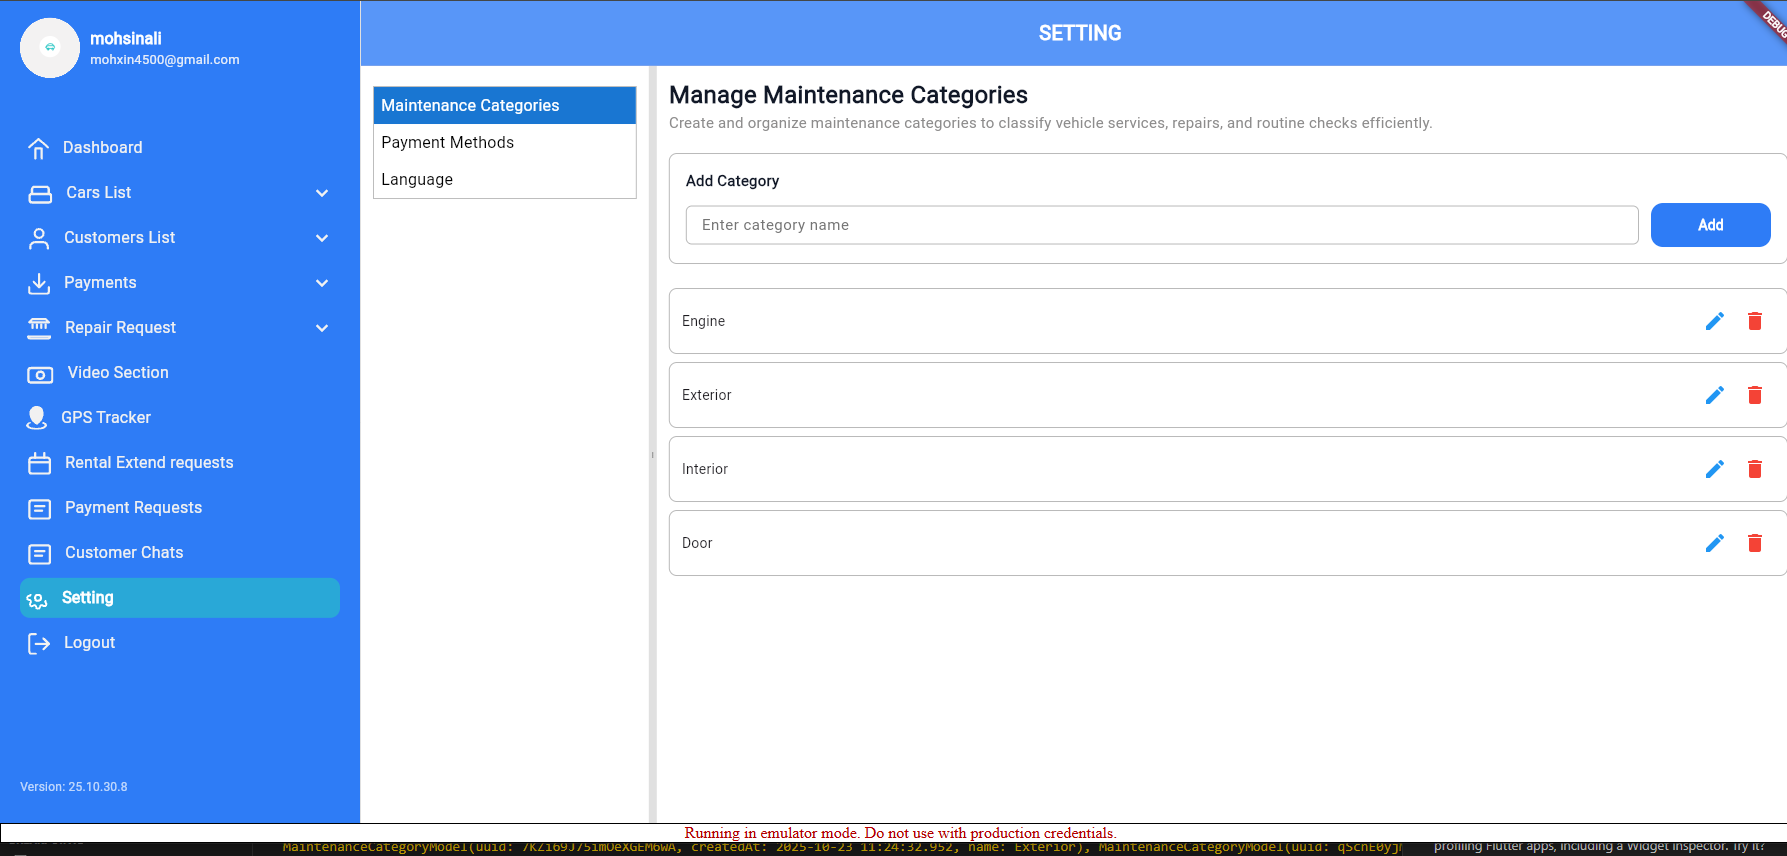1787x856 pixels.
Task: Click the GPS Tracker pin icon
Action: pyautogui.click(x=37, y=418)
